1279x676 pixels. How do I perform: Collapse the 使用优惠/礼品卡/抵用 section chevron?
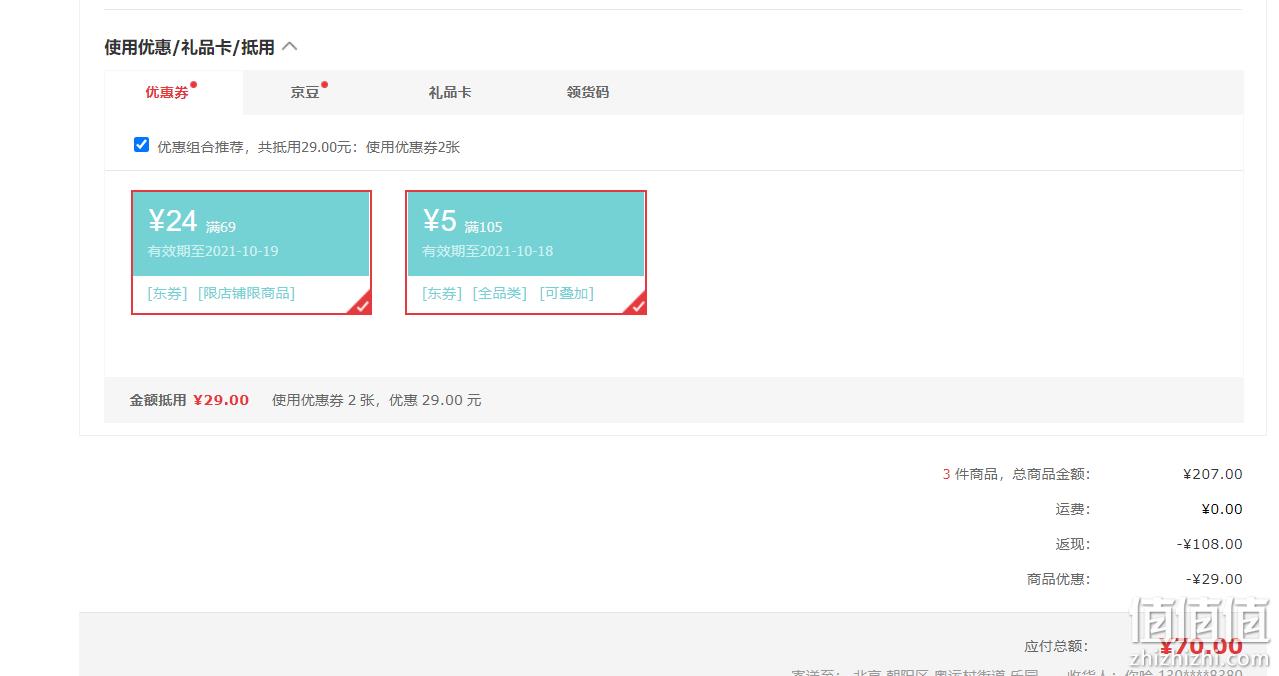pos(290,47)
